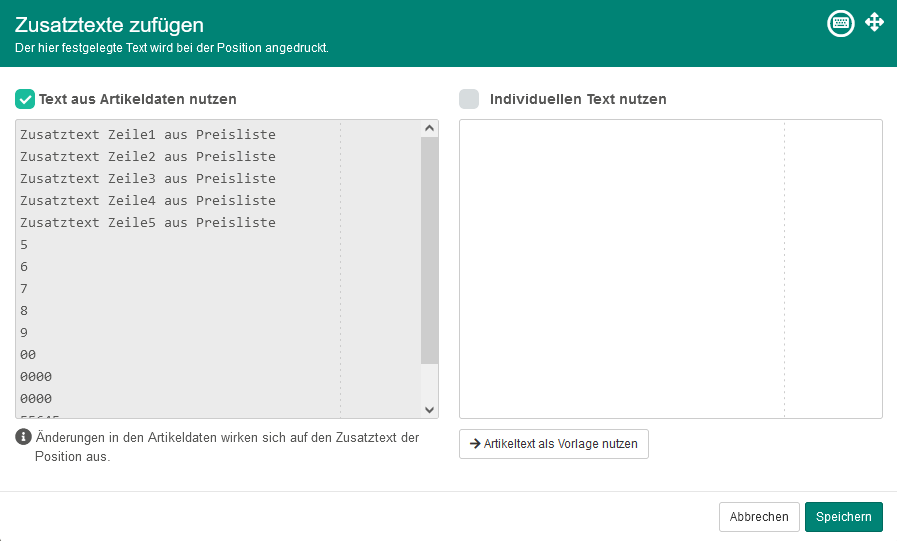
Task: Click the article text scrollbar thumb
Action: point(430,250)
